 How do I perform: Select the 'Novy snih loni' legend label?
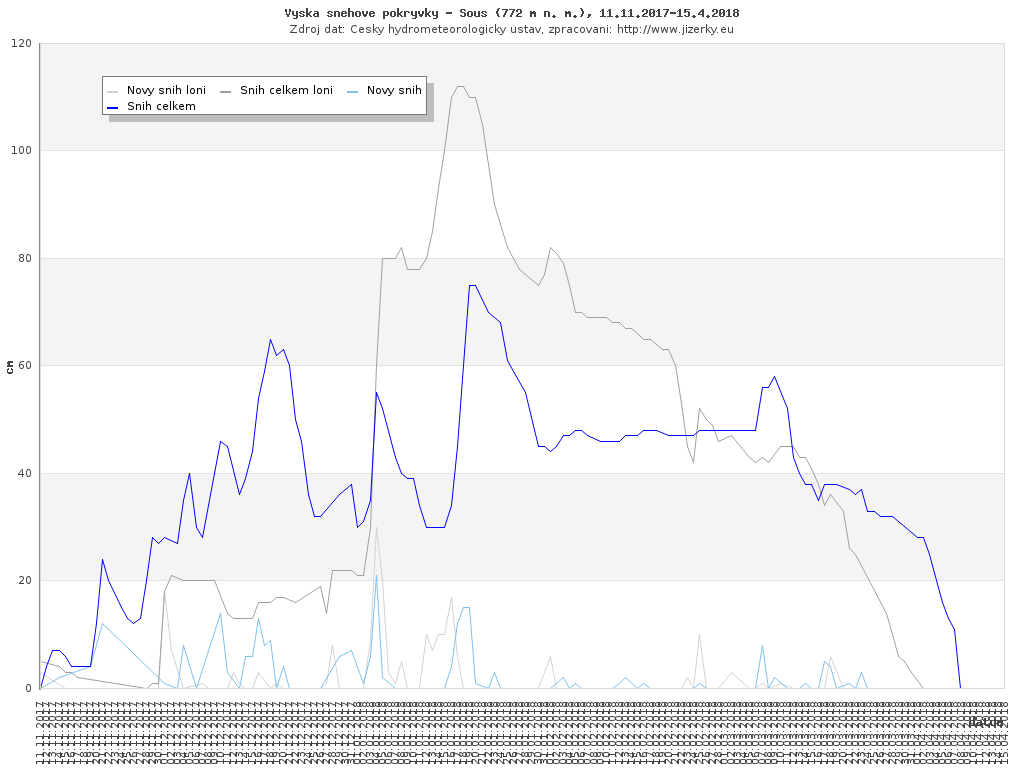click(166, 91)
